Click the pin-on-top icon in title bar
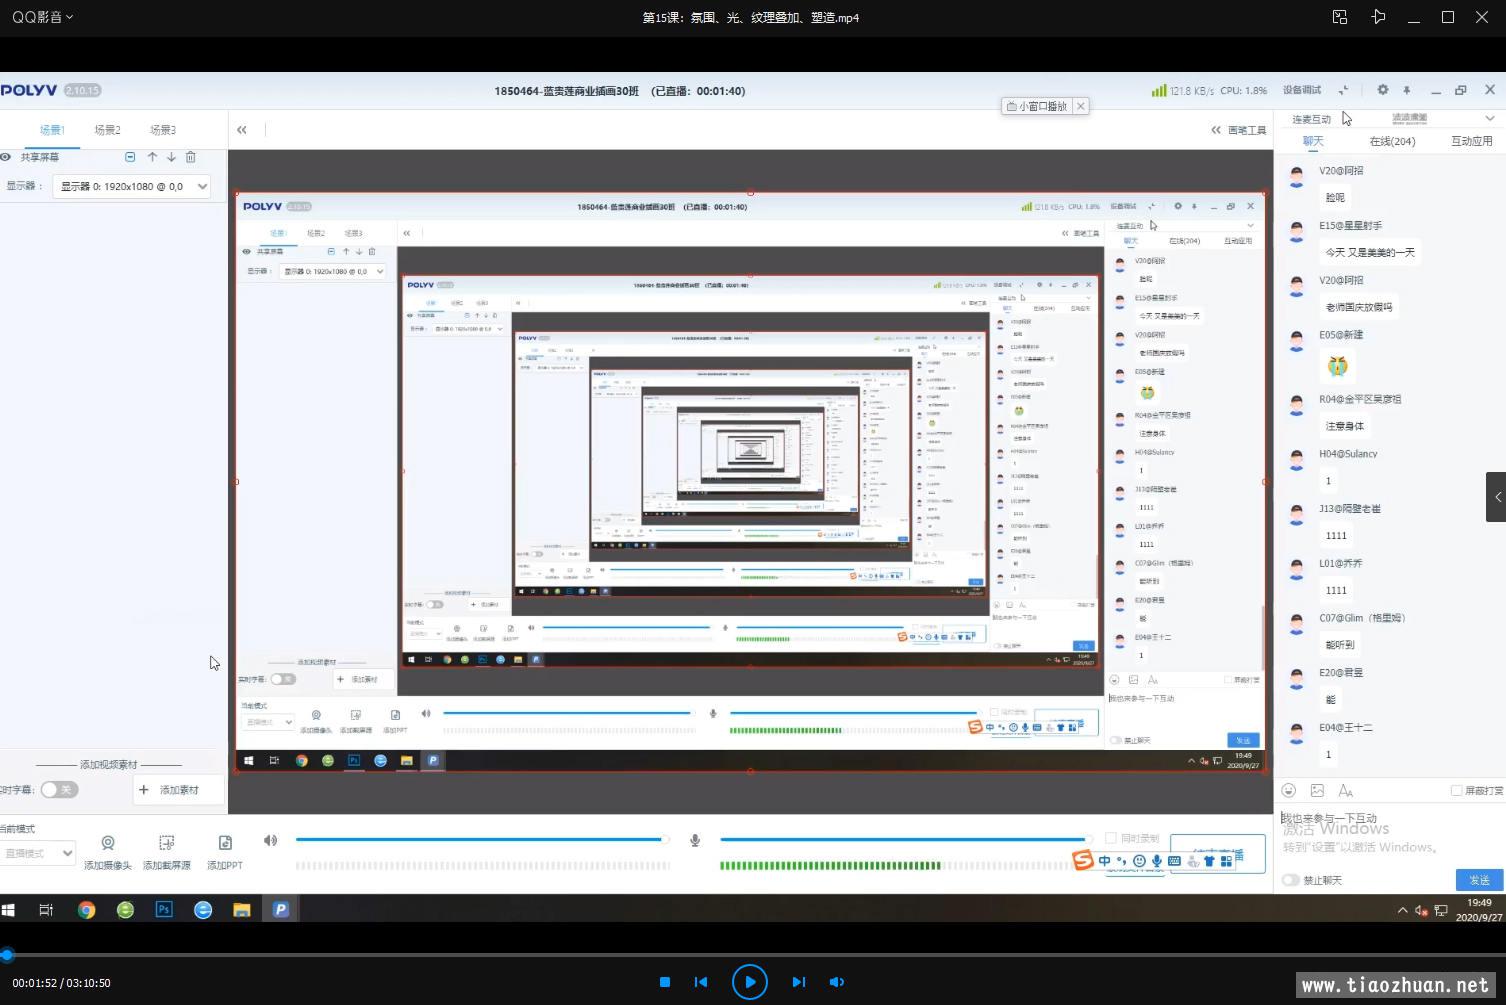This screenshot has height=1005, width=1506. pos(1378,17)
